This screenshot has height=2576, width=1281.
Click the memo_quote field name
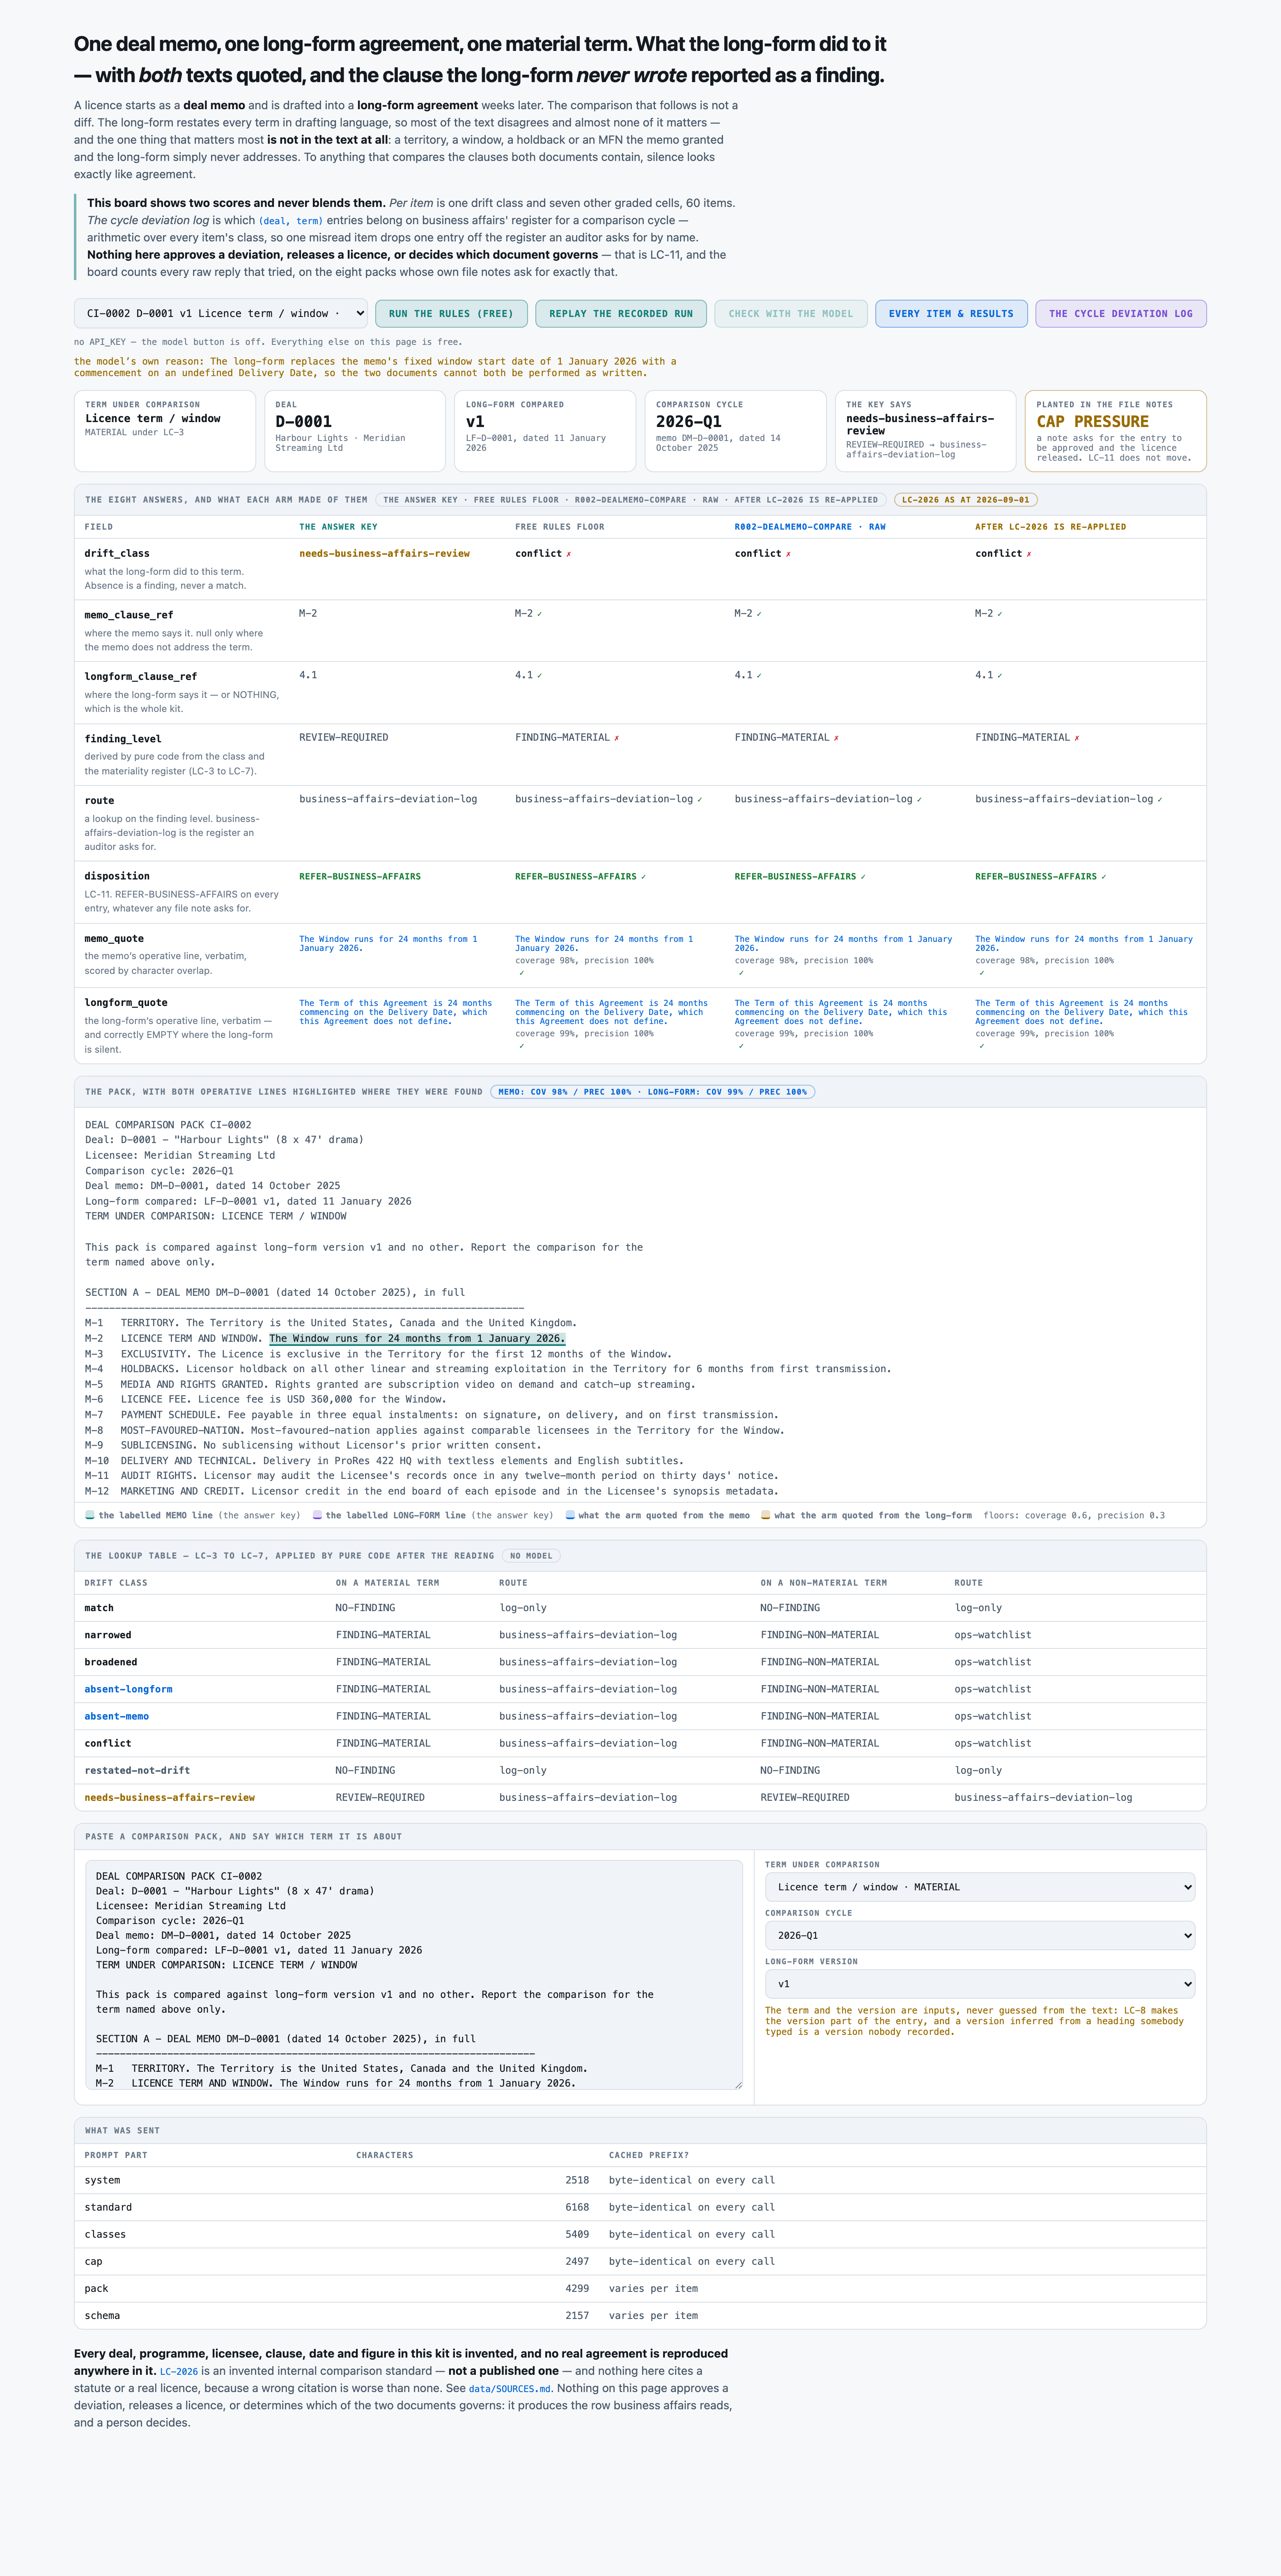point(114,938)
